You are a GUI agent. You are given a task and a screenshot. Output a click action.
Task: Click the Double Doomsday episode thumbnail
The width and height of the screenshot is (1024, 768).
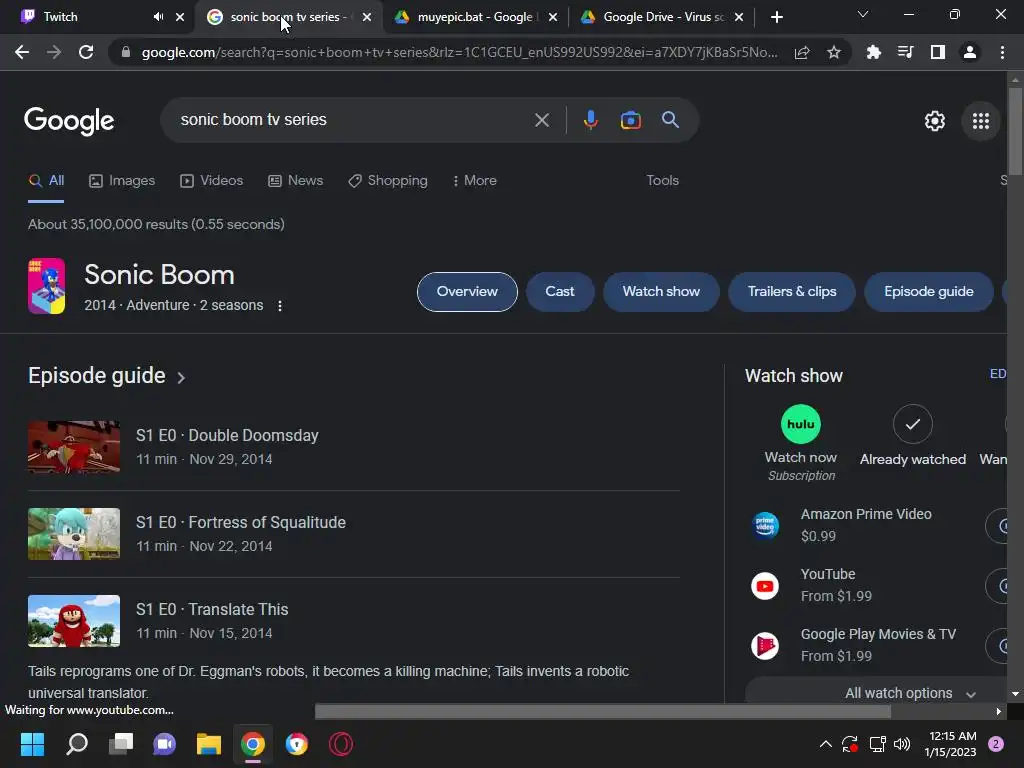(x=74, y=447)
